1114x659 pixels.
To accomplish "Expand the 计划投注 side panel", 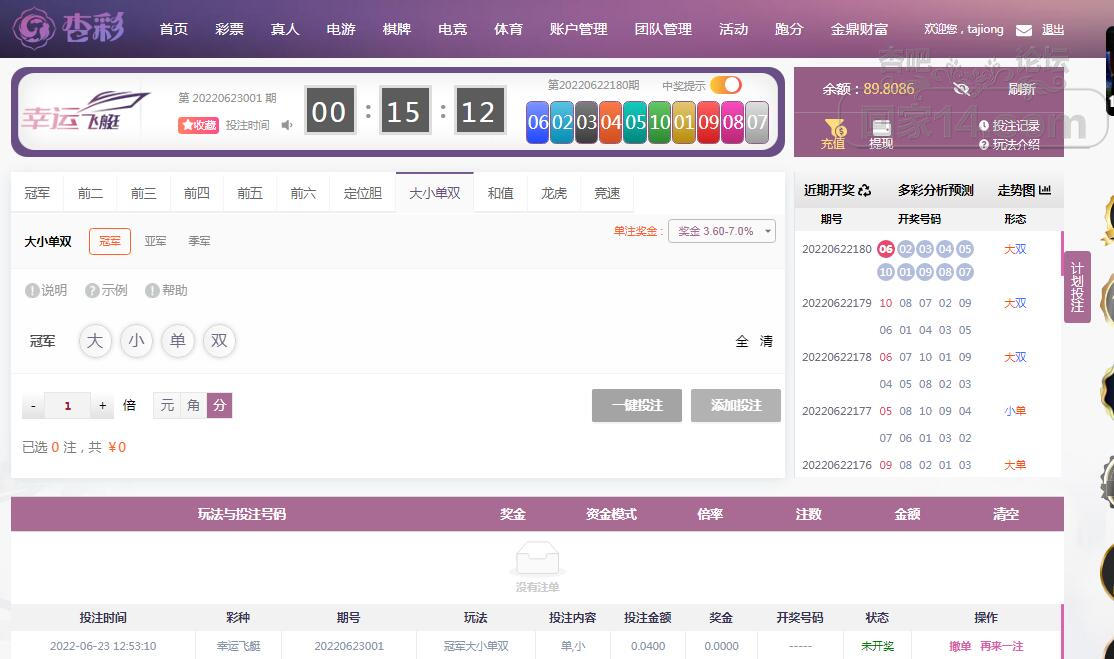I will tap(1077, 287).
